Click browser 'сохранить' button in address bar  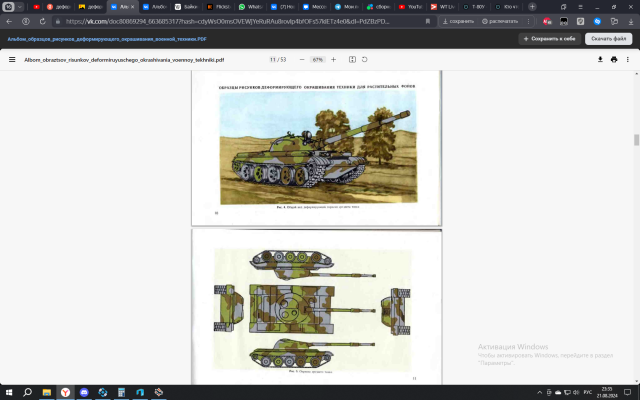(x=458, y=19)
